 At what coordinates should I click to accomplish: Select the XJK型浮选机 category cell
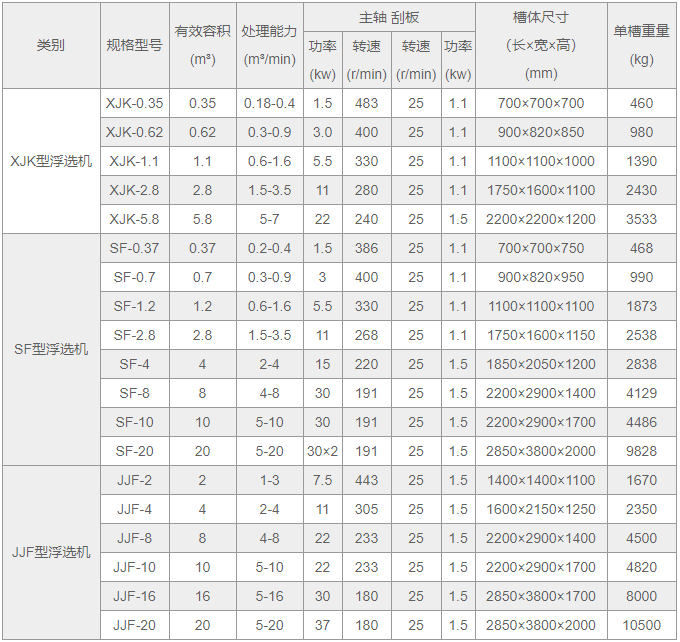point(51,161)
